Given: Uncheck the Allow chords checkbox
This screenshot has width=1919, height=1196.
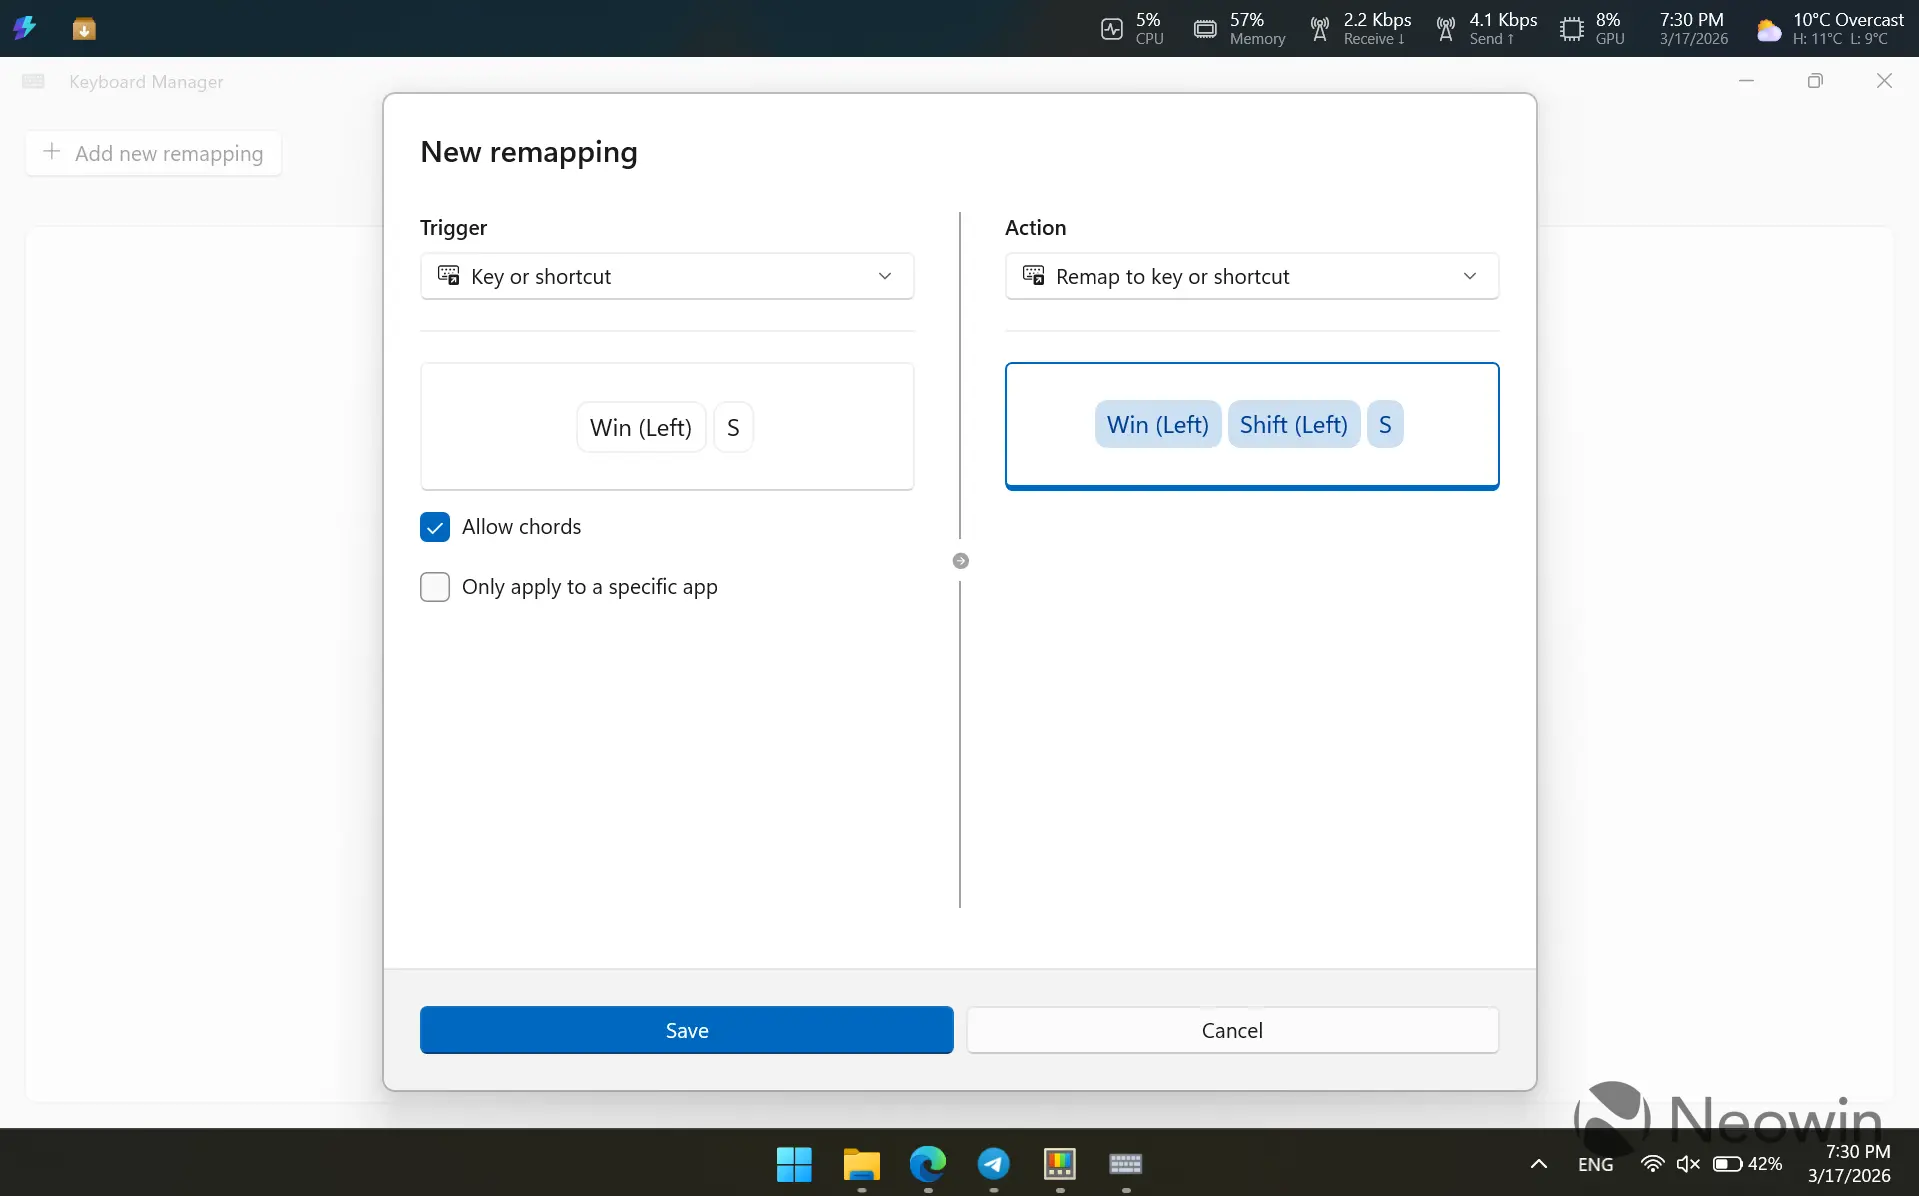Looking at the screenshot, I should (435, 527).
